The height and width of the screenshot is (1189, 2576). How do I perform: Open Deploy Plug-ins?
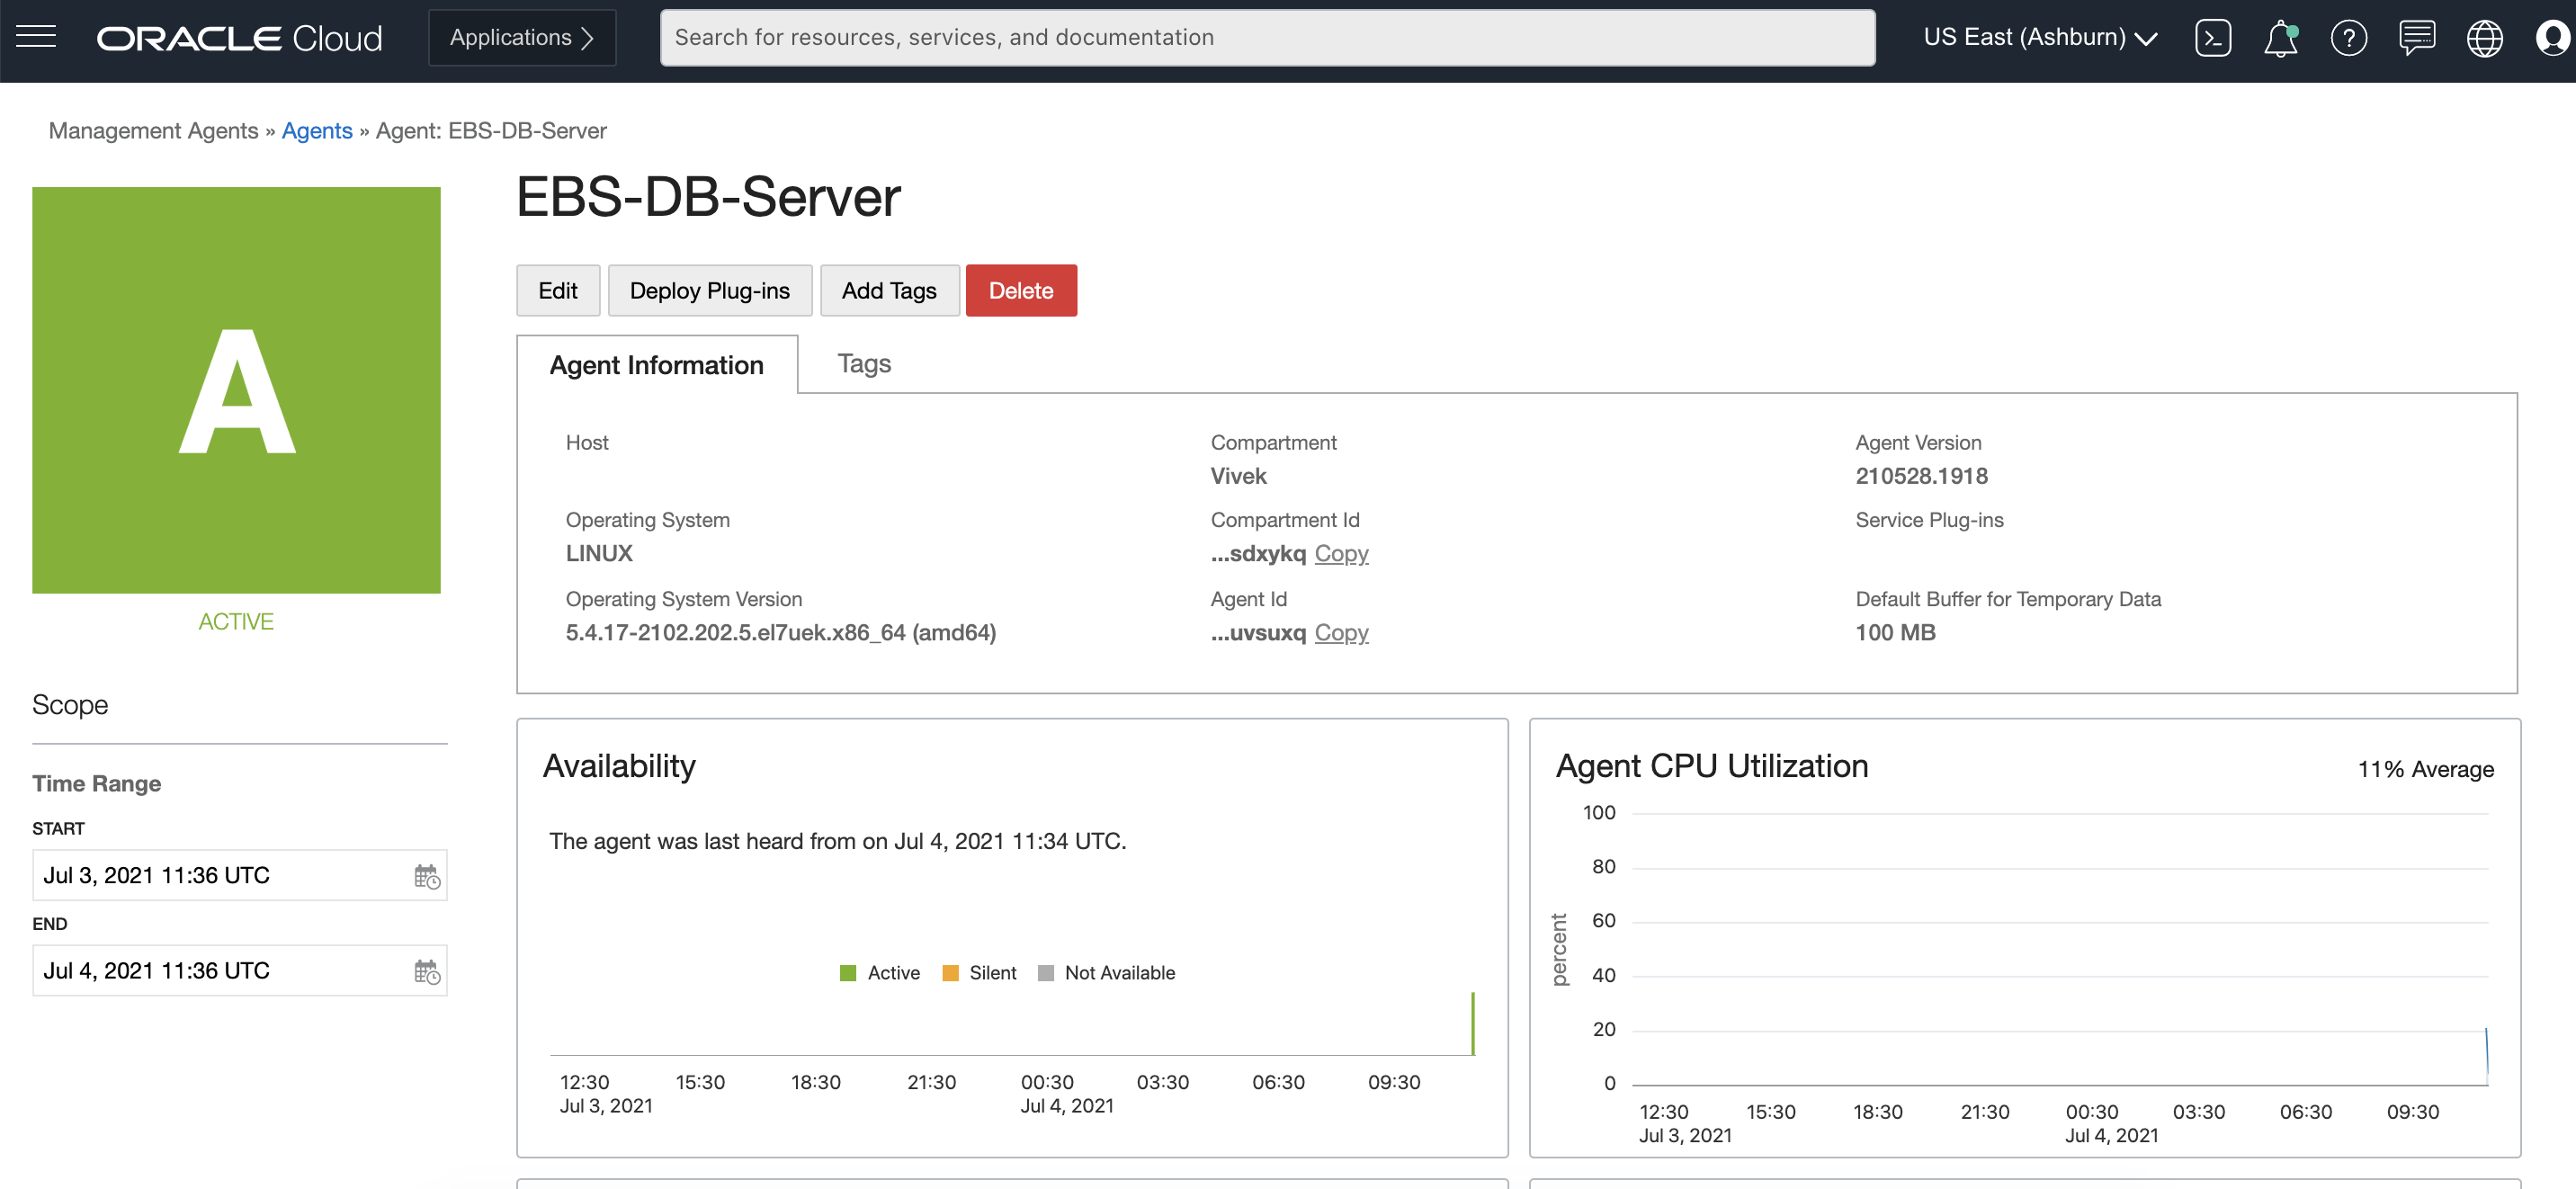[x=710, y=290]
